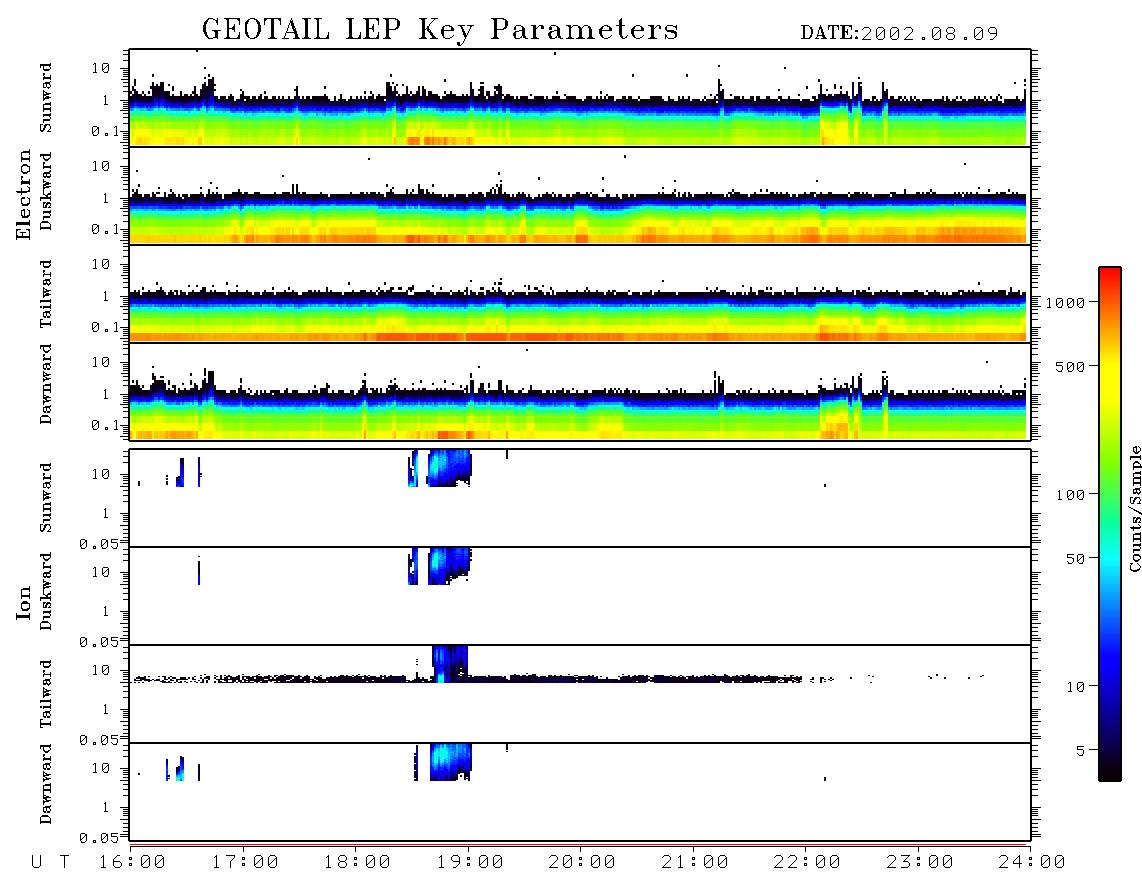Pick the black bottom of the colorbar
1142x880 pixels.
click(x=1110, y=772)
